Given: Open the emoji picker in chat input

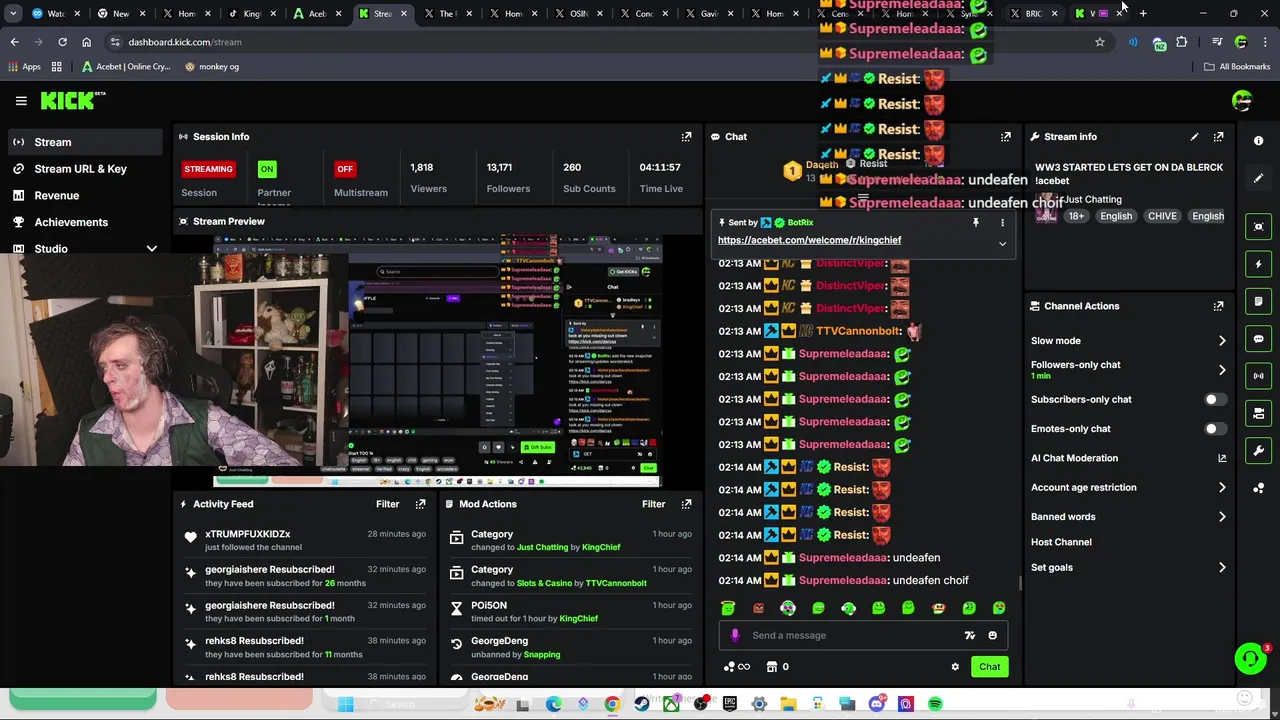Looking at the screenshot, I should click(x=992, y=635).
